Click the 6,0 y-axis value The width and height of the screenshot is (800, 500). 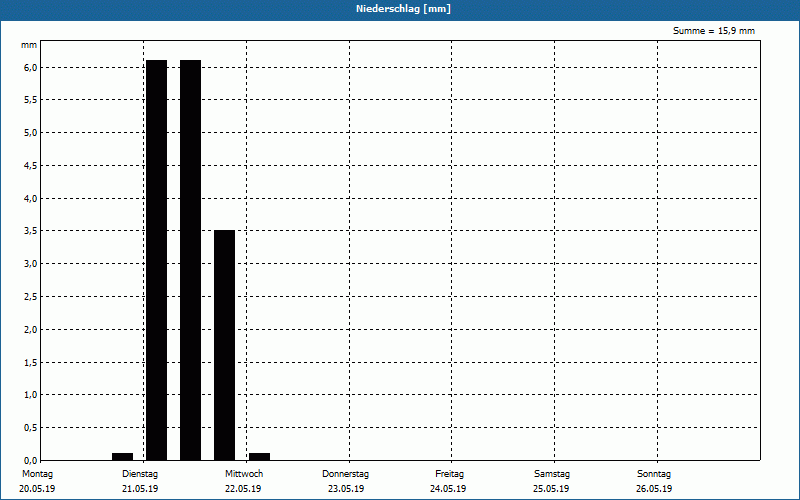pyautogui.click(x=30, y=68)
